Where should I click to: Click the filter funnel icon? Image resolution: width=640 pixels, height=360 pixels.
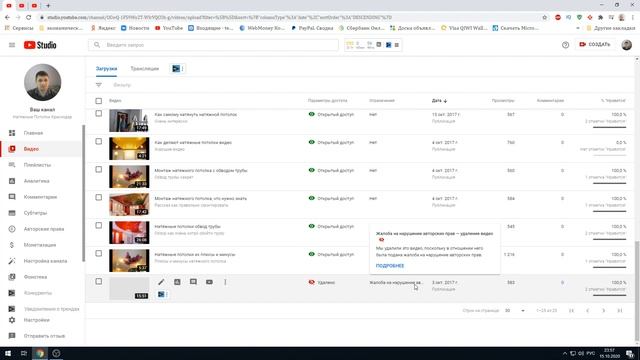(99, 85)
